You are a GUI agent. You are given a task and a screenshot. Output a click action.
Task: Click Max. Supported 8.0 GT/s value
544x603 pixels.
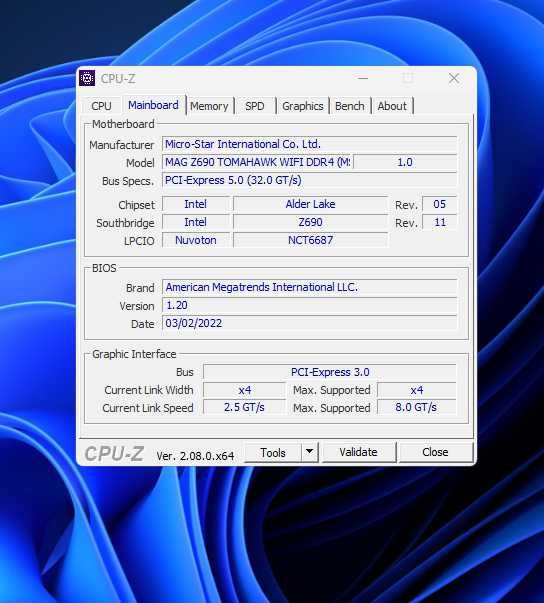[417, 407]
